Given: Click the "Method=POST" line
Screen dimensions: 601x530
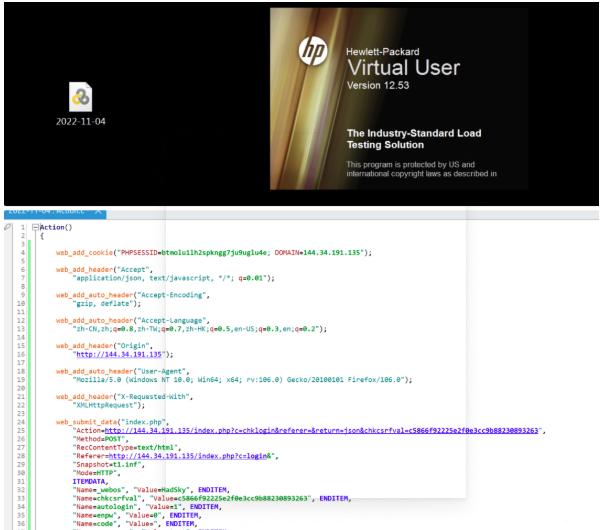Looking at the screenshot, I should click(x=100, y=439).
